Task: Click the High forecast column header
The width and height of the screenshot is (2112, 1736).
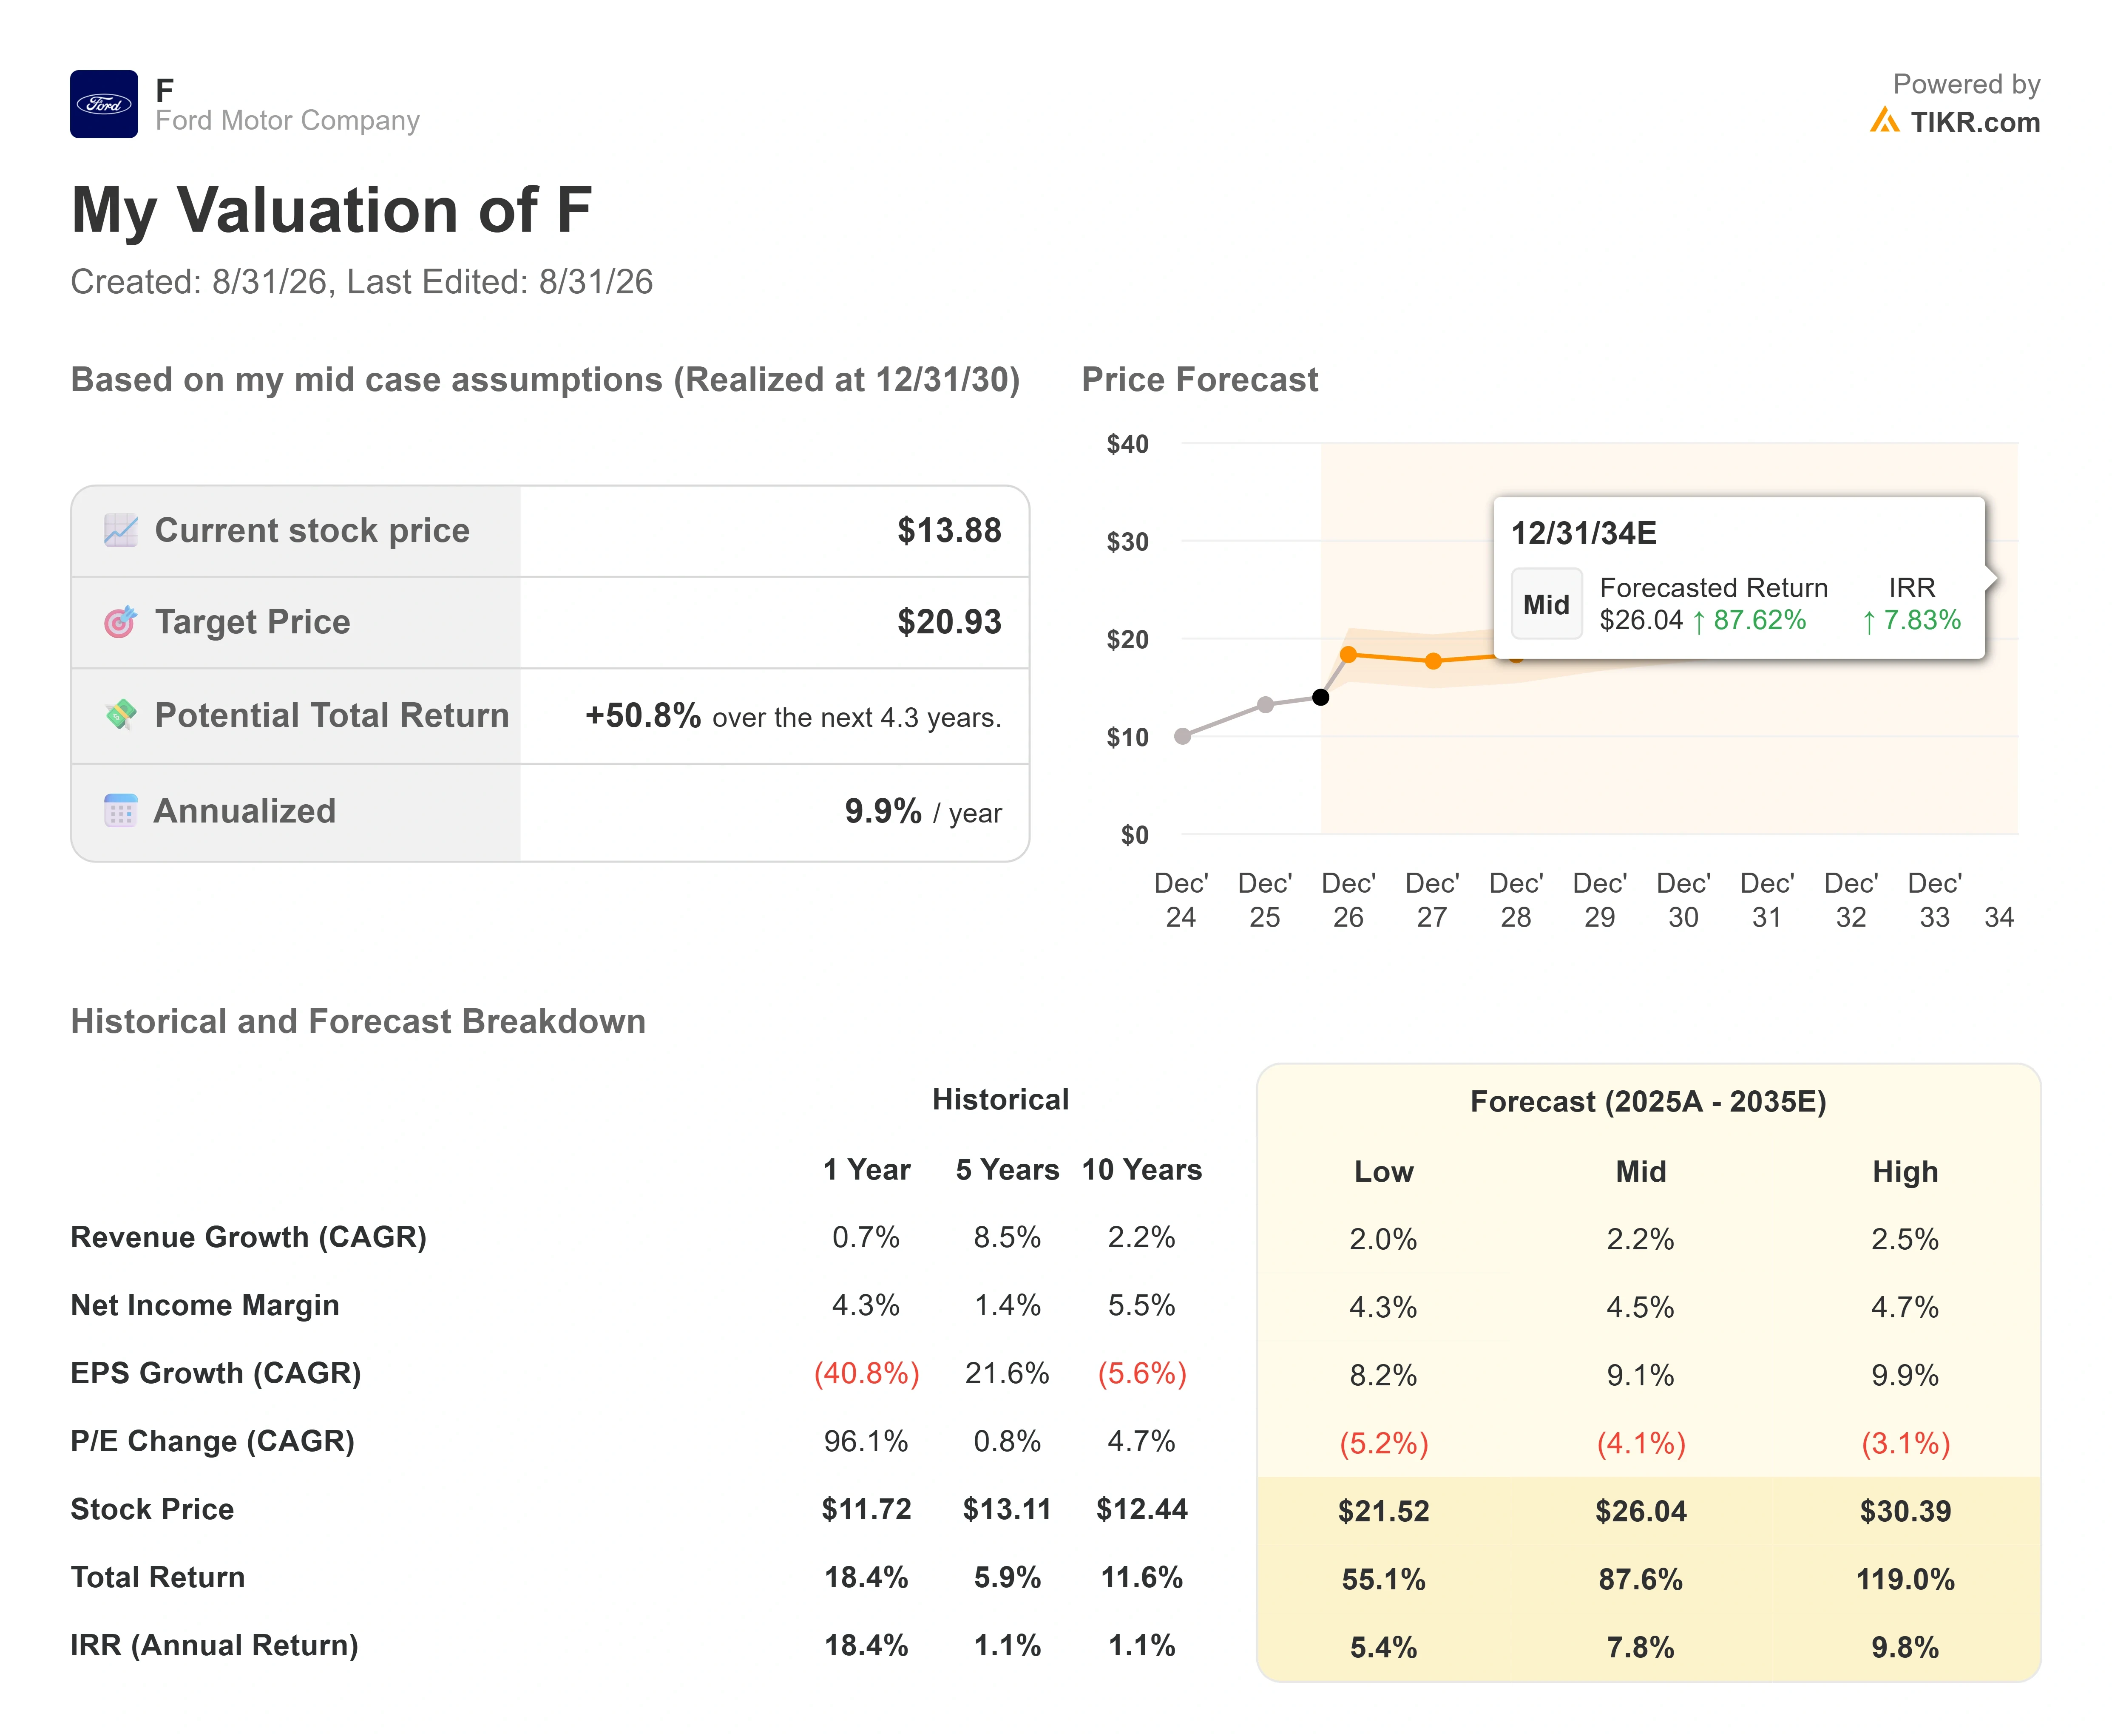Action: (x=1905, y=1171)
